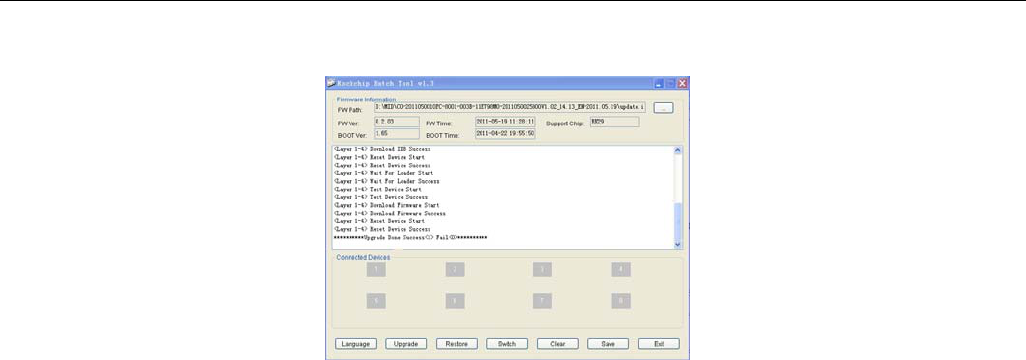The image size is (1026, 360).
Task: Select connected device slot 3
Action: (x=542, y=269)
